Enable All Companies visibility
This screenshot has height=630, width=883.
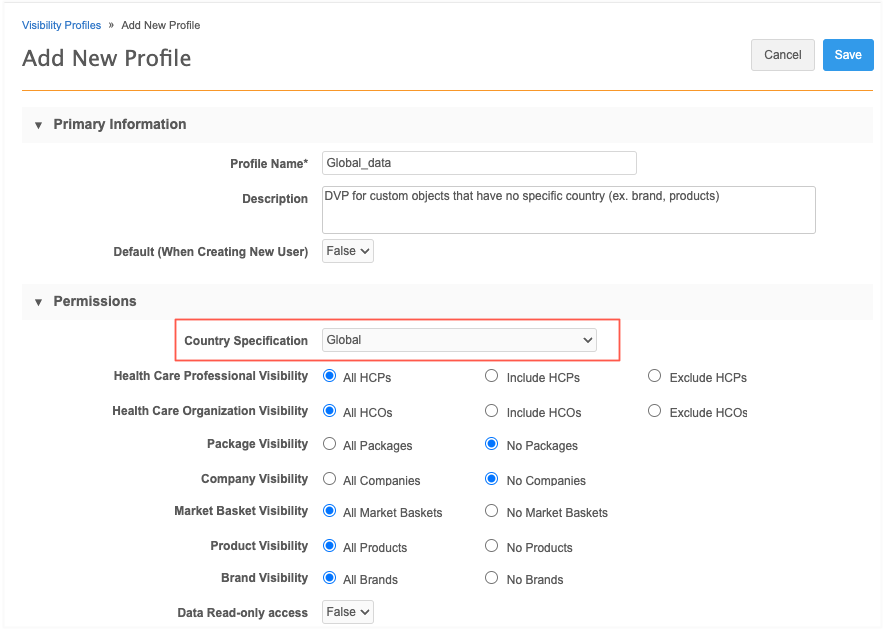(x=329, y=479)
